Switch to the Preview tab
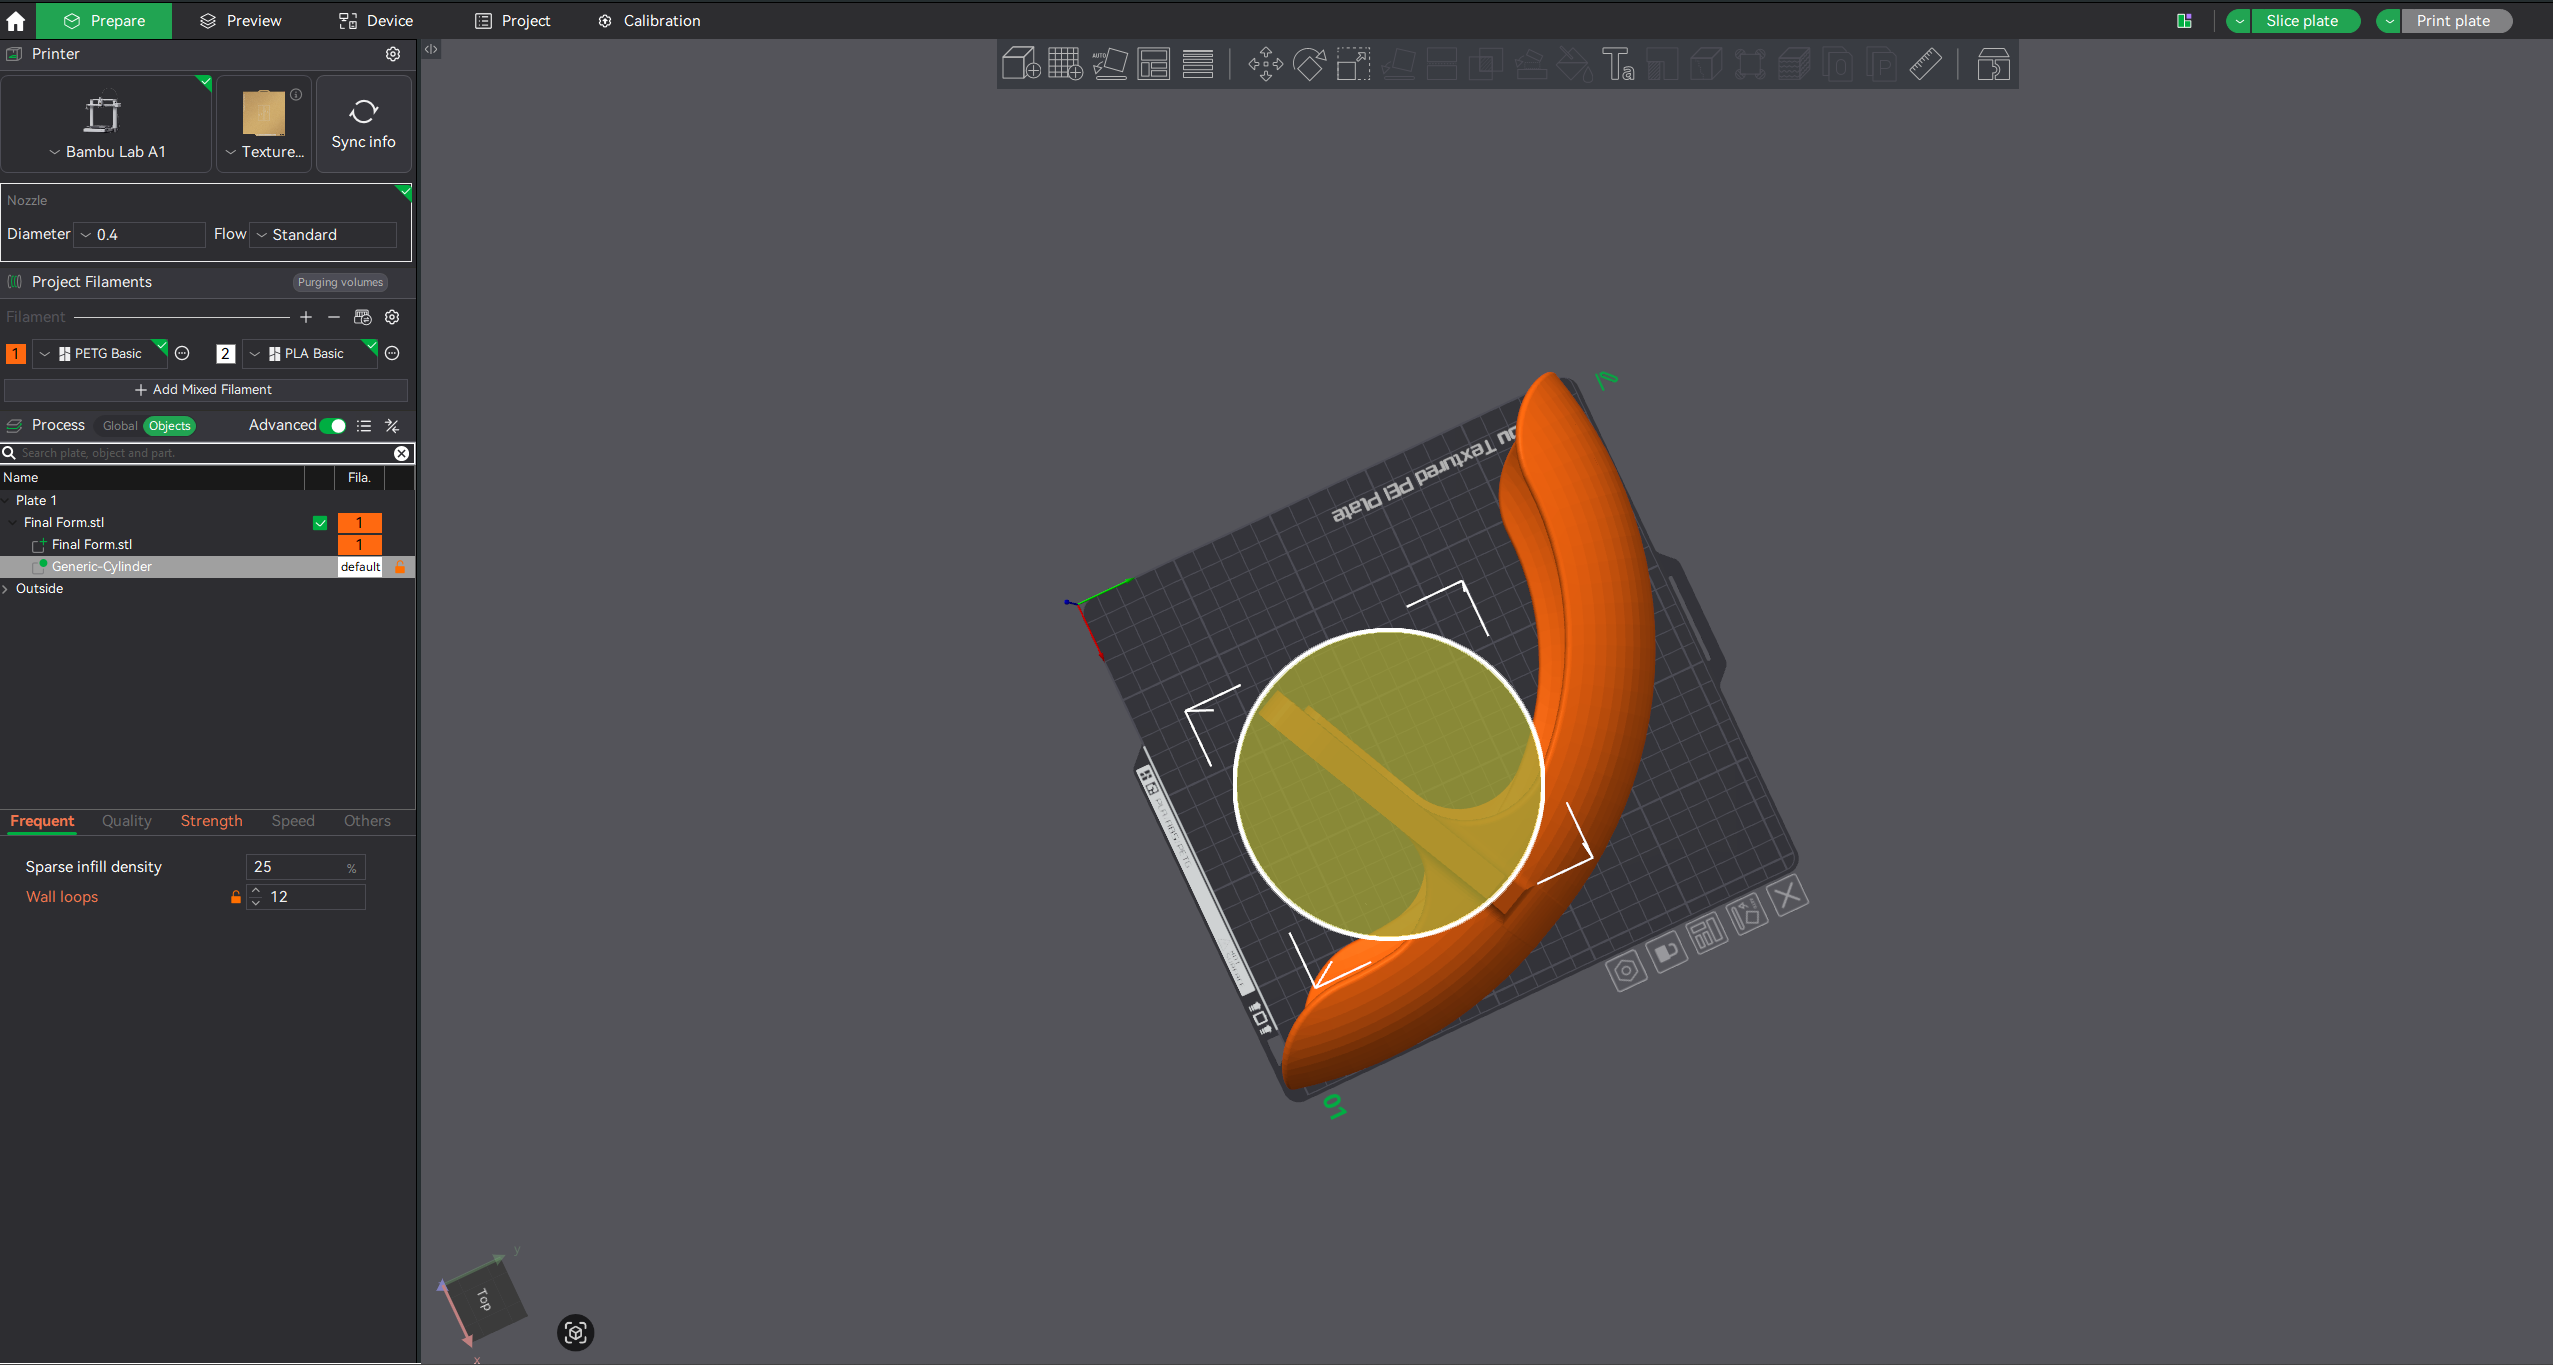This screenshot has height=1365, width=2553. (241, 21)
